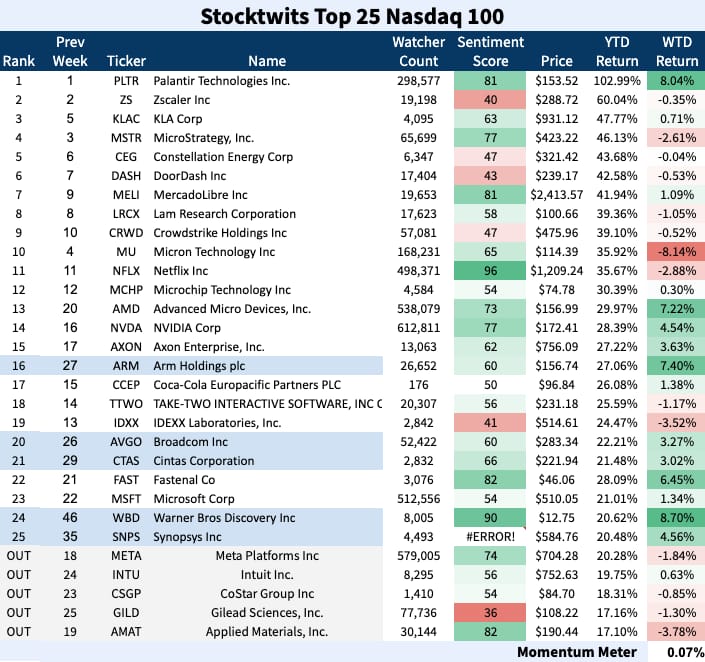Select the SNPS ticker cell
Screen dimensions: 705x662
click(x=126, y=537)
